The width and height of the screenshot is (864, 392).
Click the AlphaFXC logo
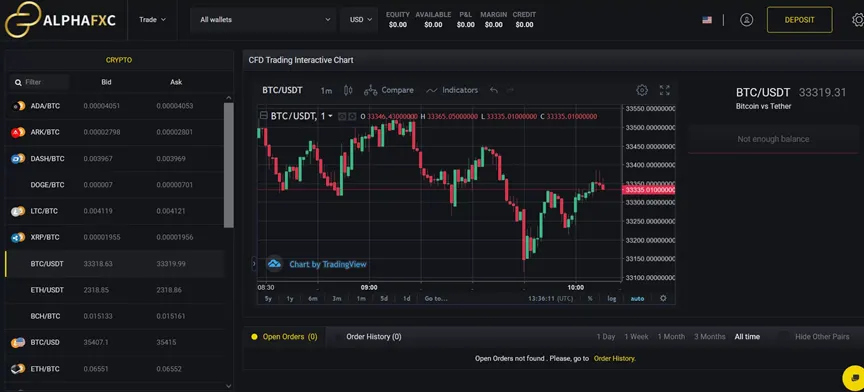(60, 20)
